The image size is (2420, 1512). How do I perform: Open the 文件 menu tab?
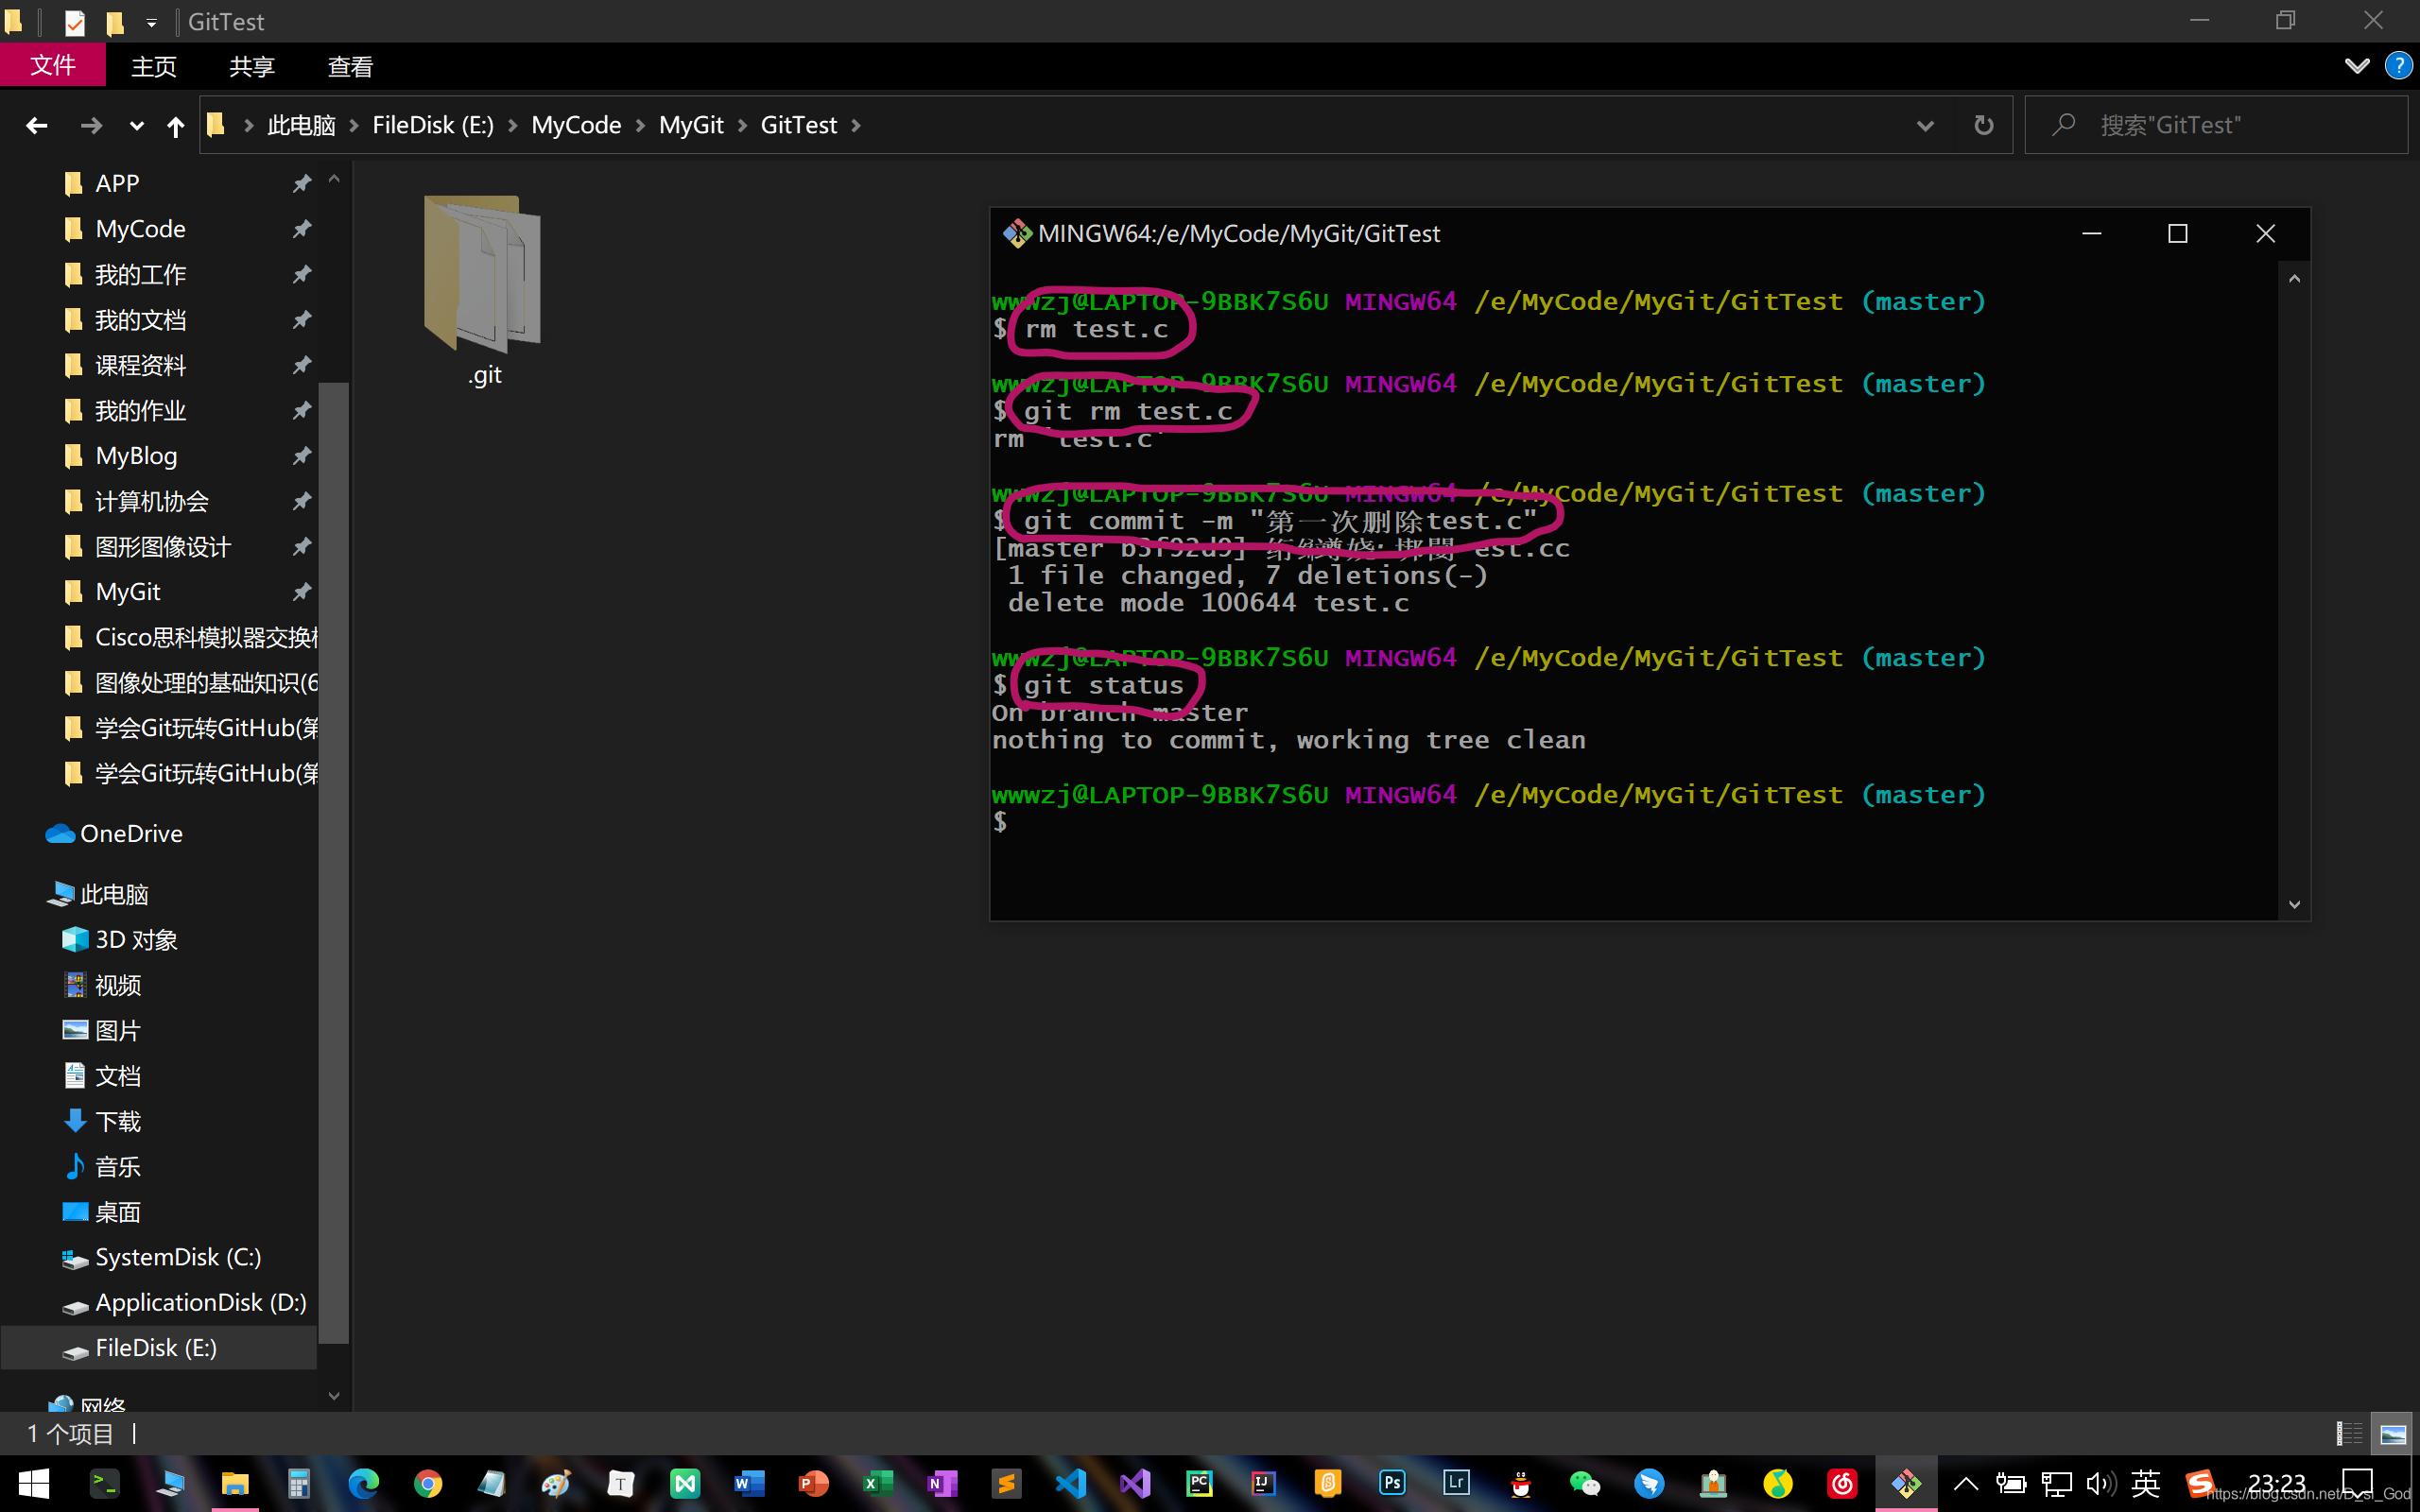point(52,66)
